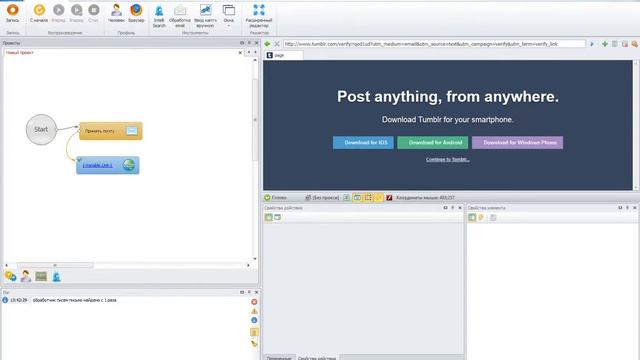Toggle yellow warning filter in log panel
Screen dimensions: 640x360
click(x=254, y=311)
